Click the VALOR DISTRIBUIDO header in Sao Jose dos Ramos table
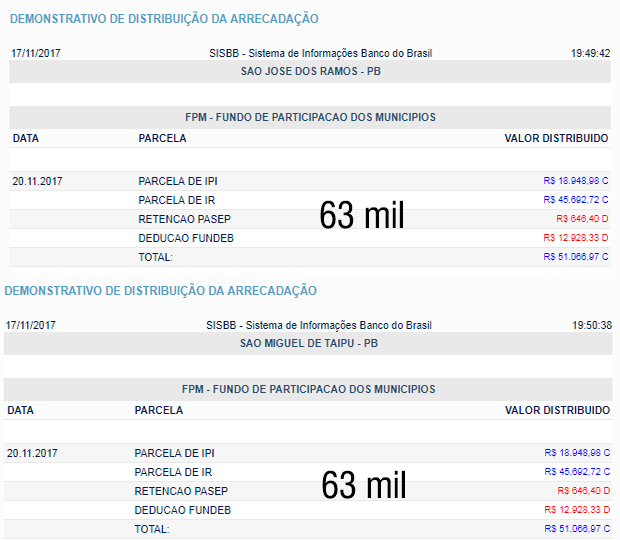620x540 pixels. coord(556,138)
